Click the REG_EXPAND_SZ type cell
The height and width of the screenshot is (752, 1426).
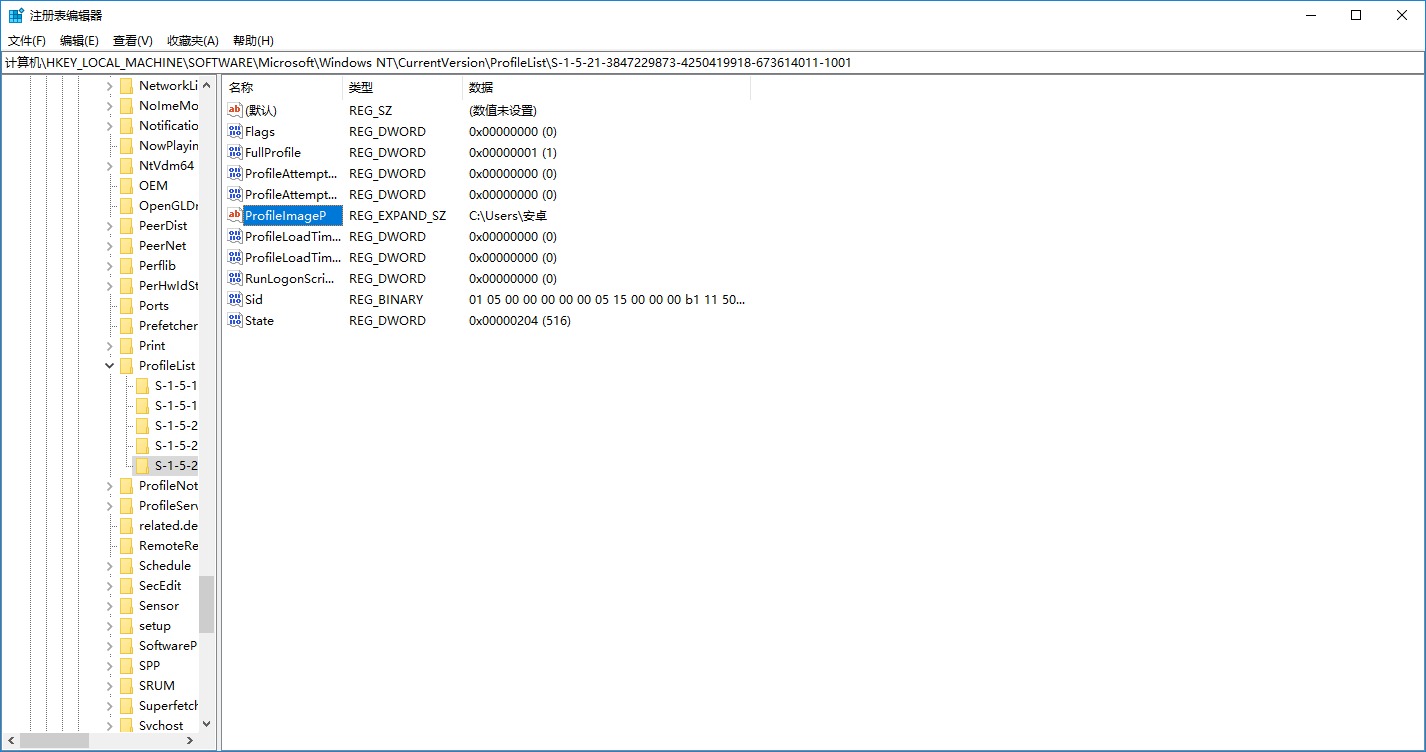pos(397,215)
